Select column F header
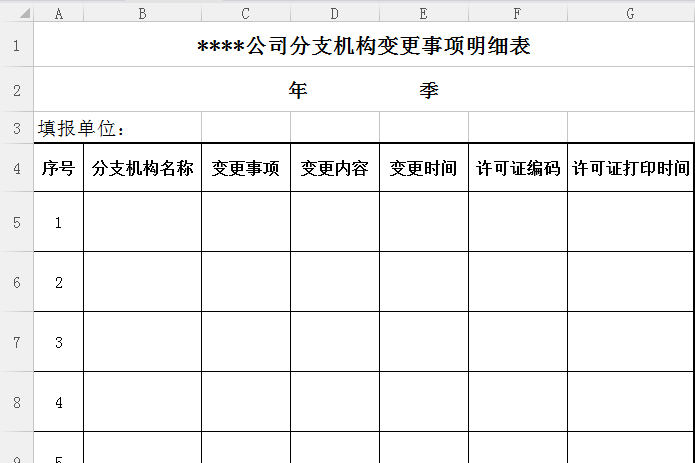The image size is (695, 463). point(518,13)
